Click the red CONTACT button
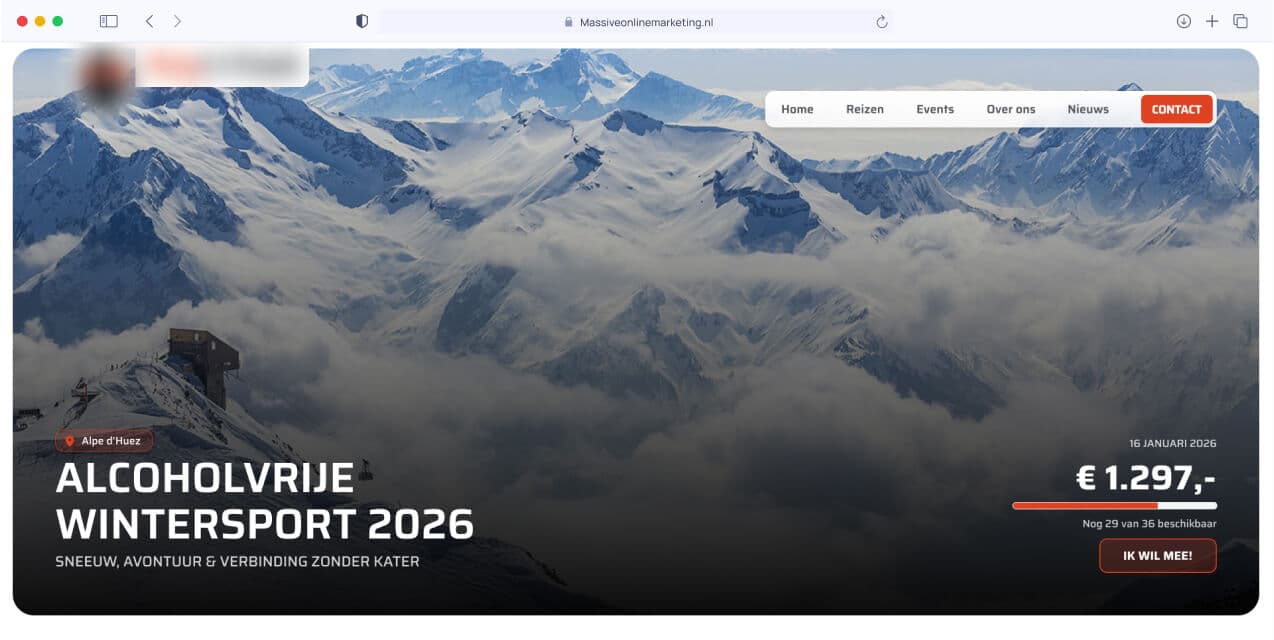 [1176, 109]
